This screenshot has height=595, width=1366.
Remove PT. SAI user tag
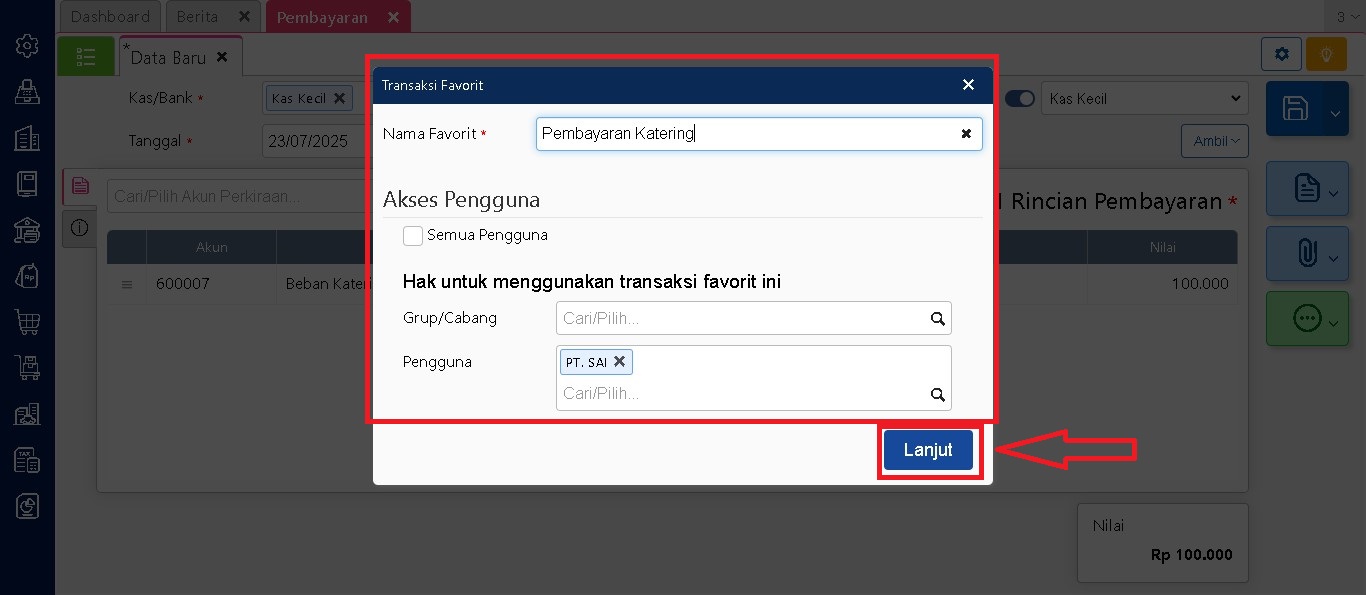pyautogui.click(x=619, y=362)
